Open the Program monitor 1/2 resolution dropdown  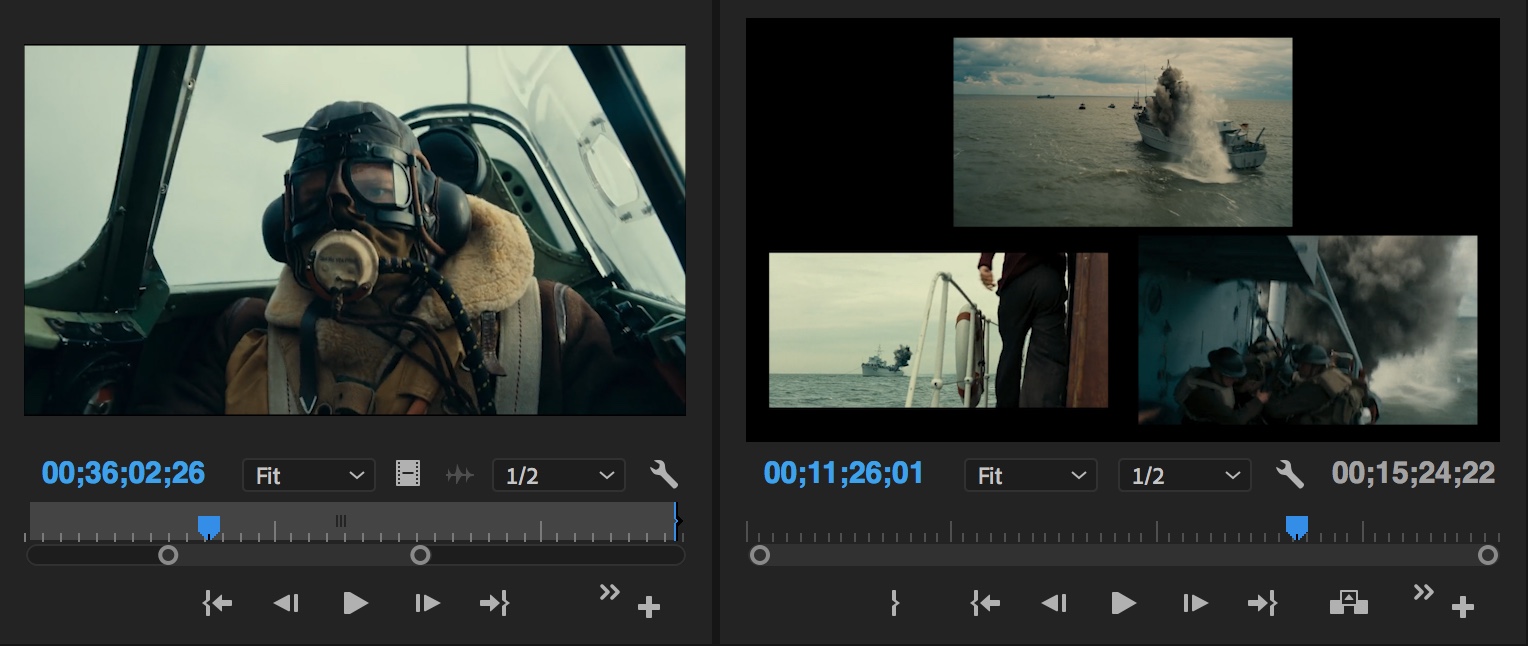coord(1184,475)
